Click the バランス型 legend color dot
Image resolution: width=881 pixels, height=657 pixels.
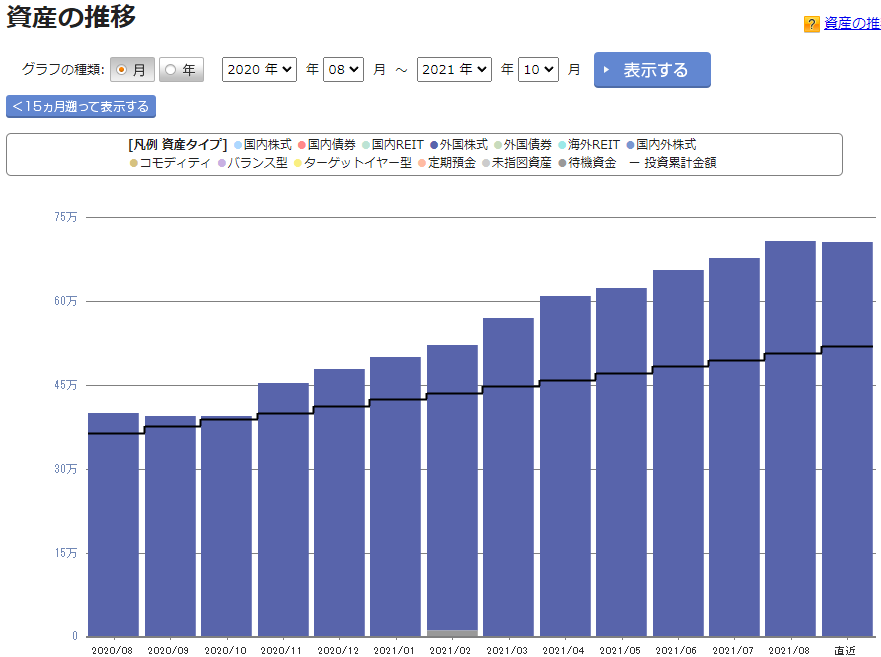[221, 163]
